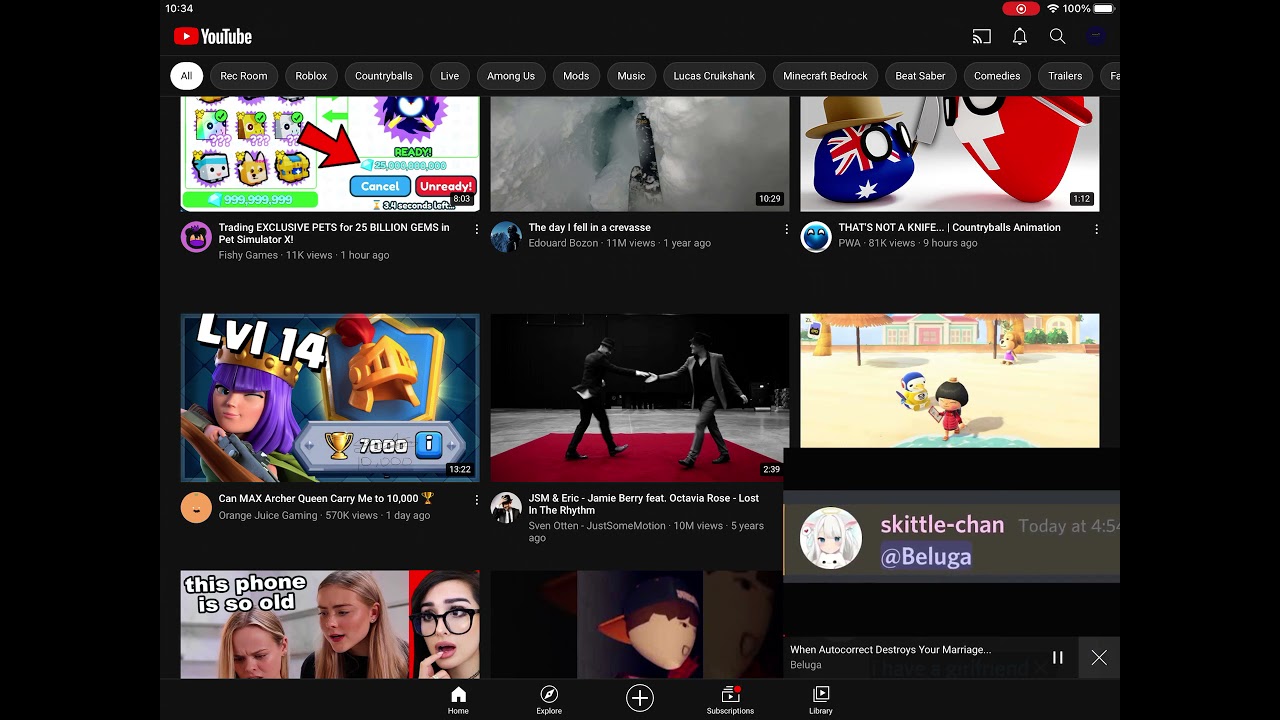Image resolution: width=1280 pixels, height=720 pixels.
Task: Tap the battery indicator in status bar
Action: [1104, 9]
